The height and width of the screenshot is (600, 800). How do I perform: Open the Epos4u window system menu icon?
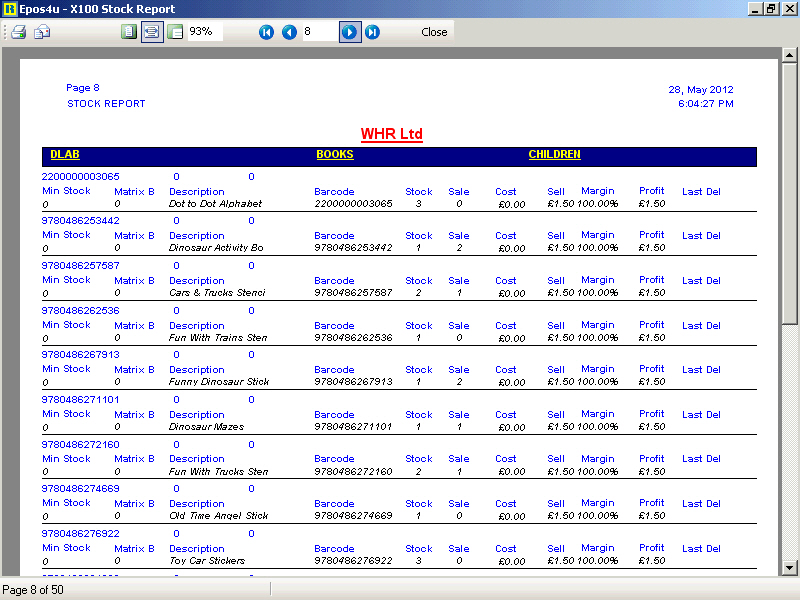(x=9, y=9)
